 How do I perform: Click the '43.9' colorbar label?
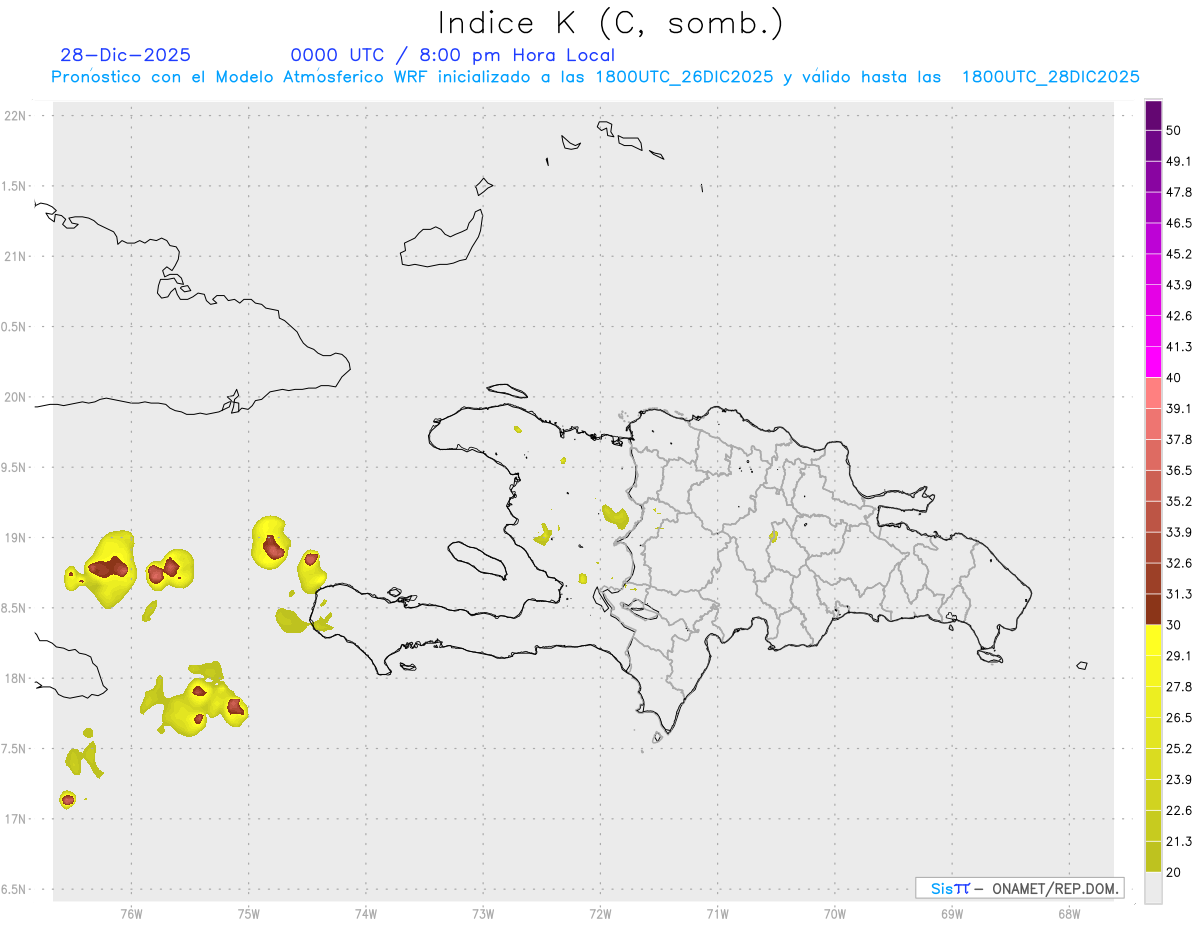pos(1179,285)
